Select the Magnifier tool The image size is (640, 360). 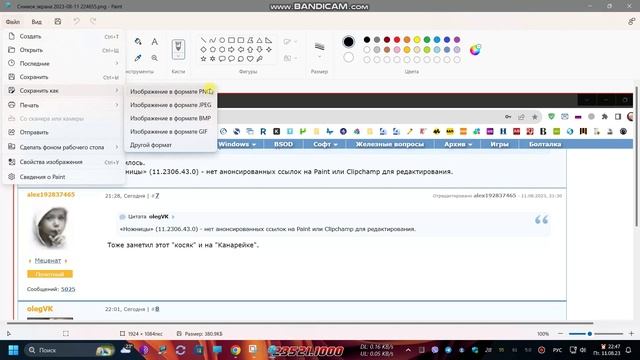click(x=155, y=58)
